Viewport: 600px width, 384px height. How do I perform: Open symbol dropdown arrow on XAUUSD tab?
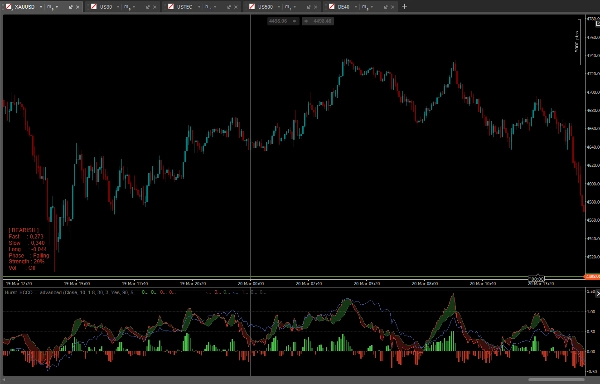pyautogui.click(x=41, y=7)
